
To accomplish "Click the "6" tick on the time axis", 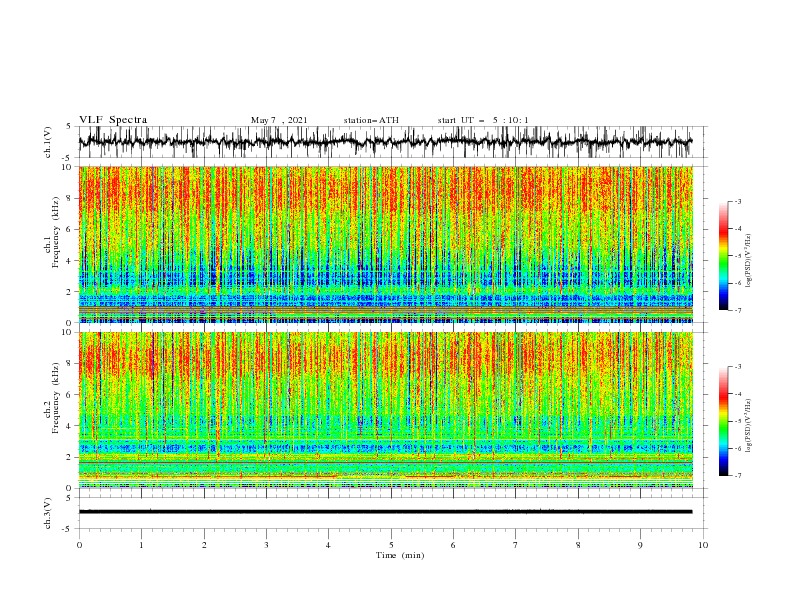I will point(453,545).
